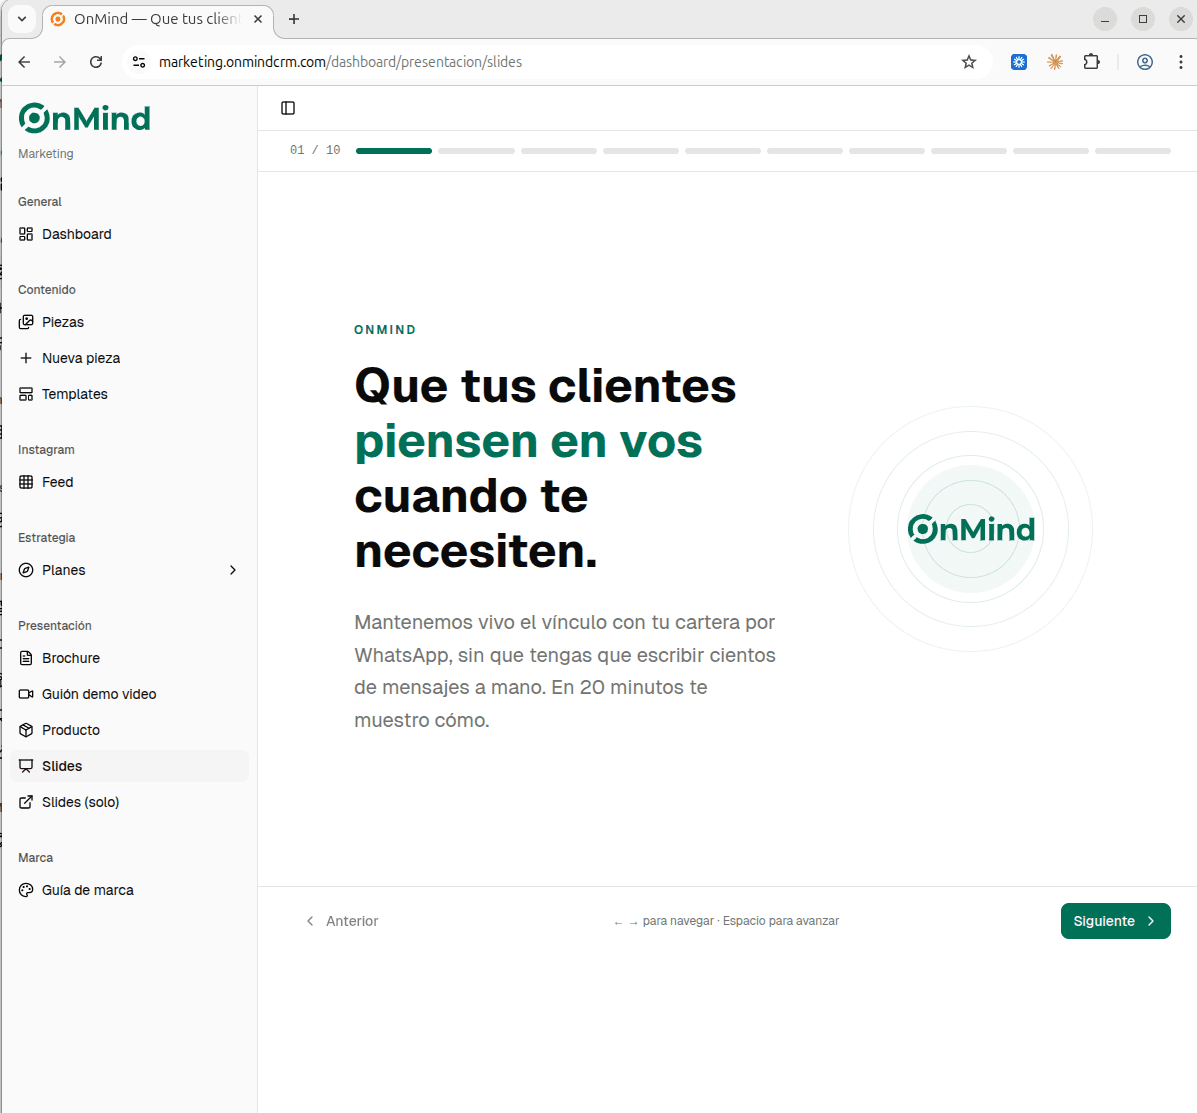The width and height of the screenshot is (1197, 1113).
Task: Click the plus icon for Nueva pieza
Action: [26, 358]
